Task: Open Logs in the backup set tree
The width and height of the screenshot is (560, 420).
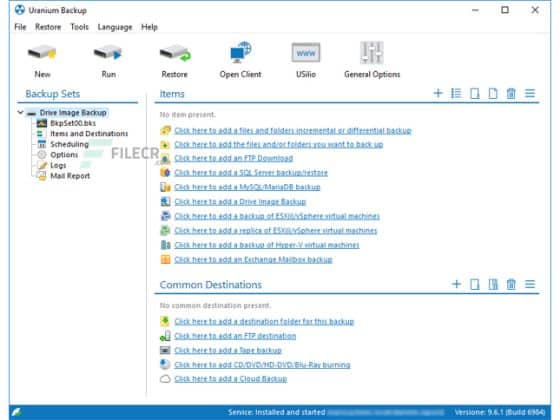Action: click(x=58, y=165)
